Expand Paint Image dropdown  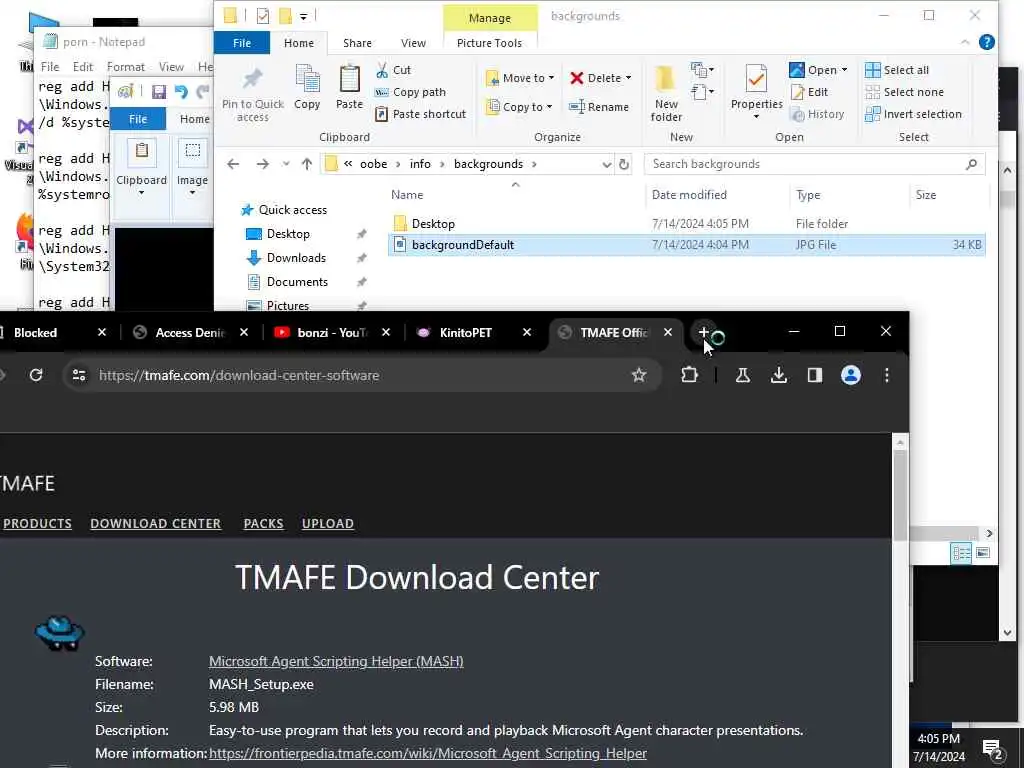coord(192,193)
